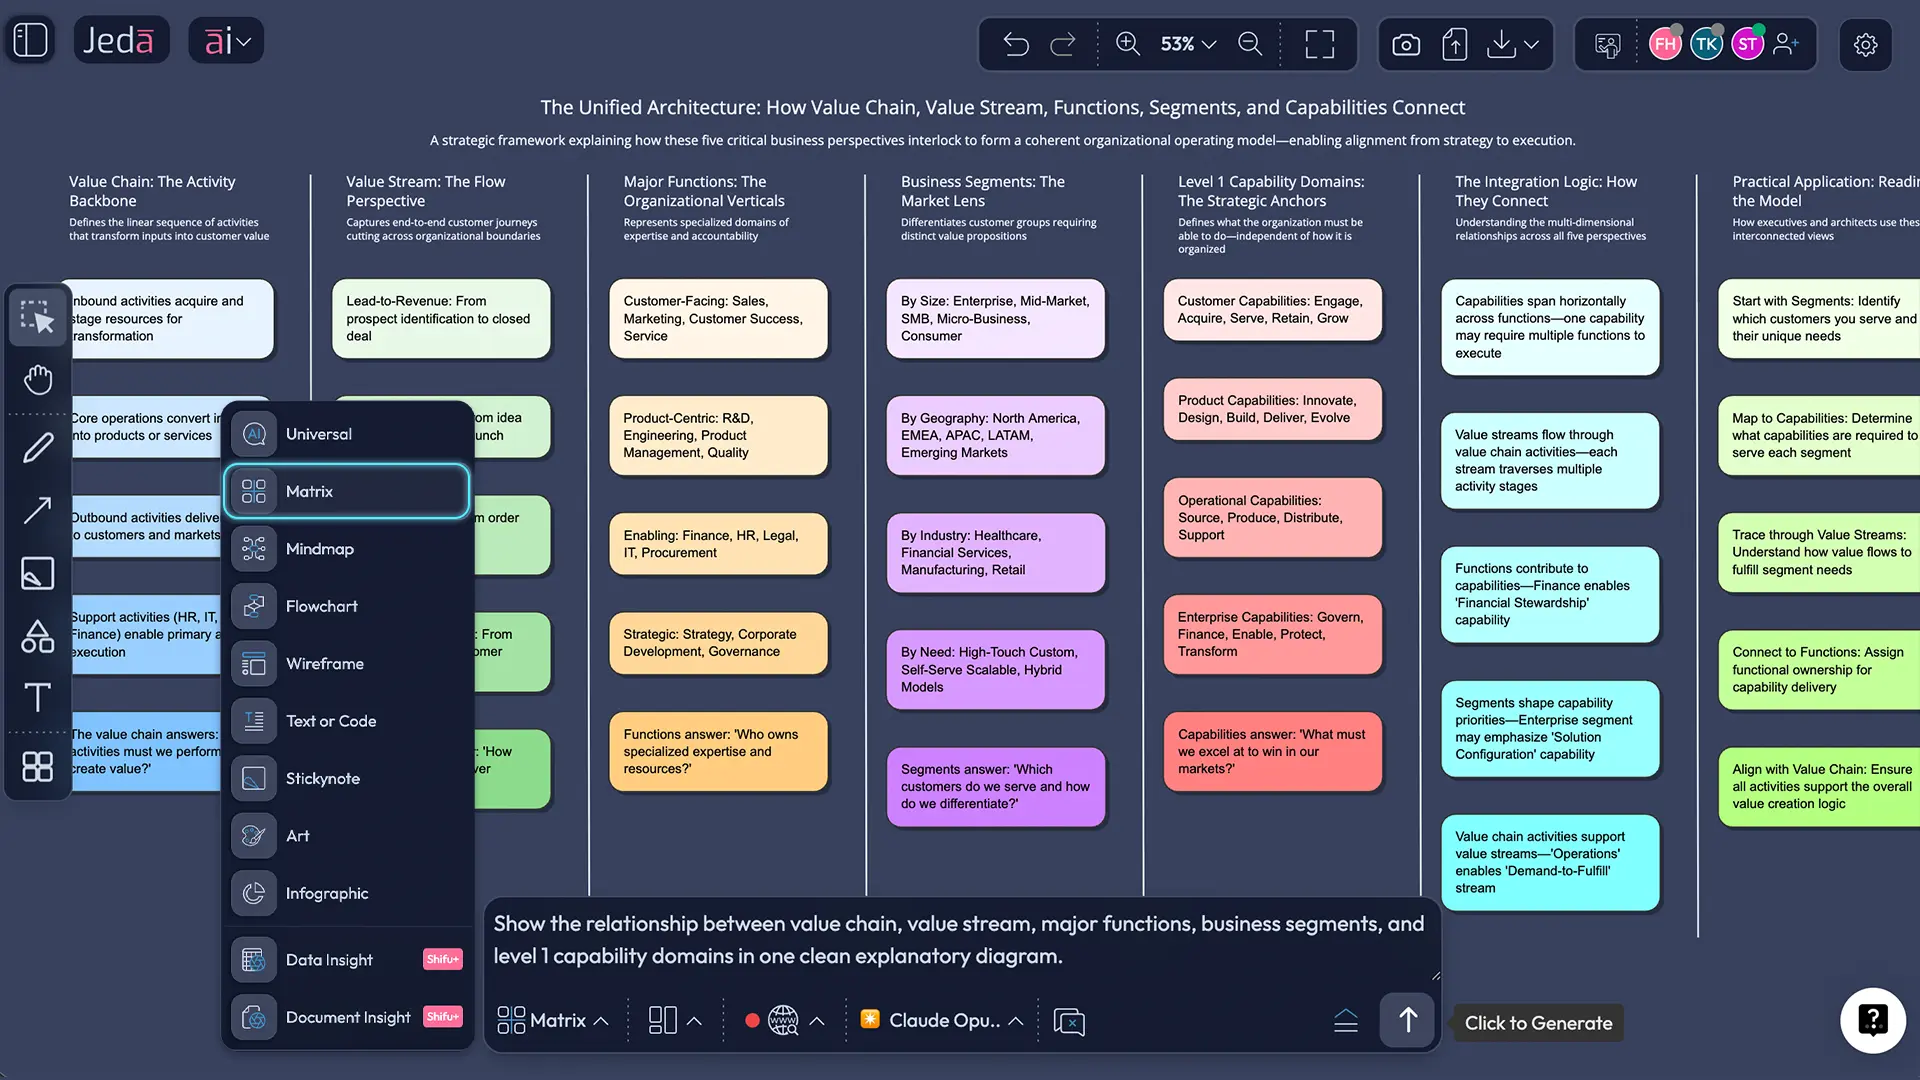Click FH user avatar in the top bar
The height and width of the screenshot is (1080, 1920).
1664,43
